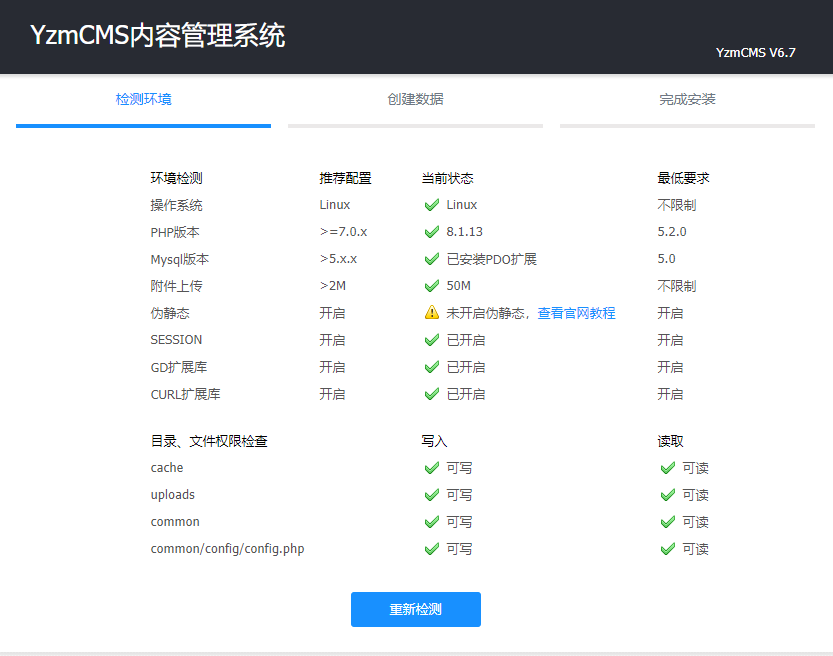Click the readable check icon for cache
This screenshot has width=833, height=656.
pos(668,468)
